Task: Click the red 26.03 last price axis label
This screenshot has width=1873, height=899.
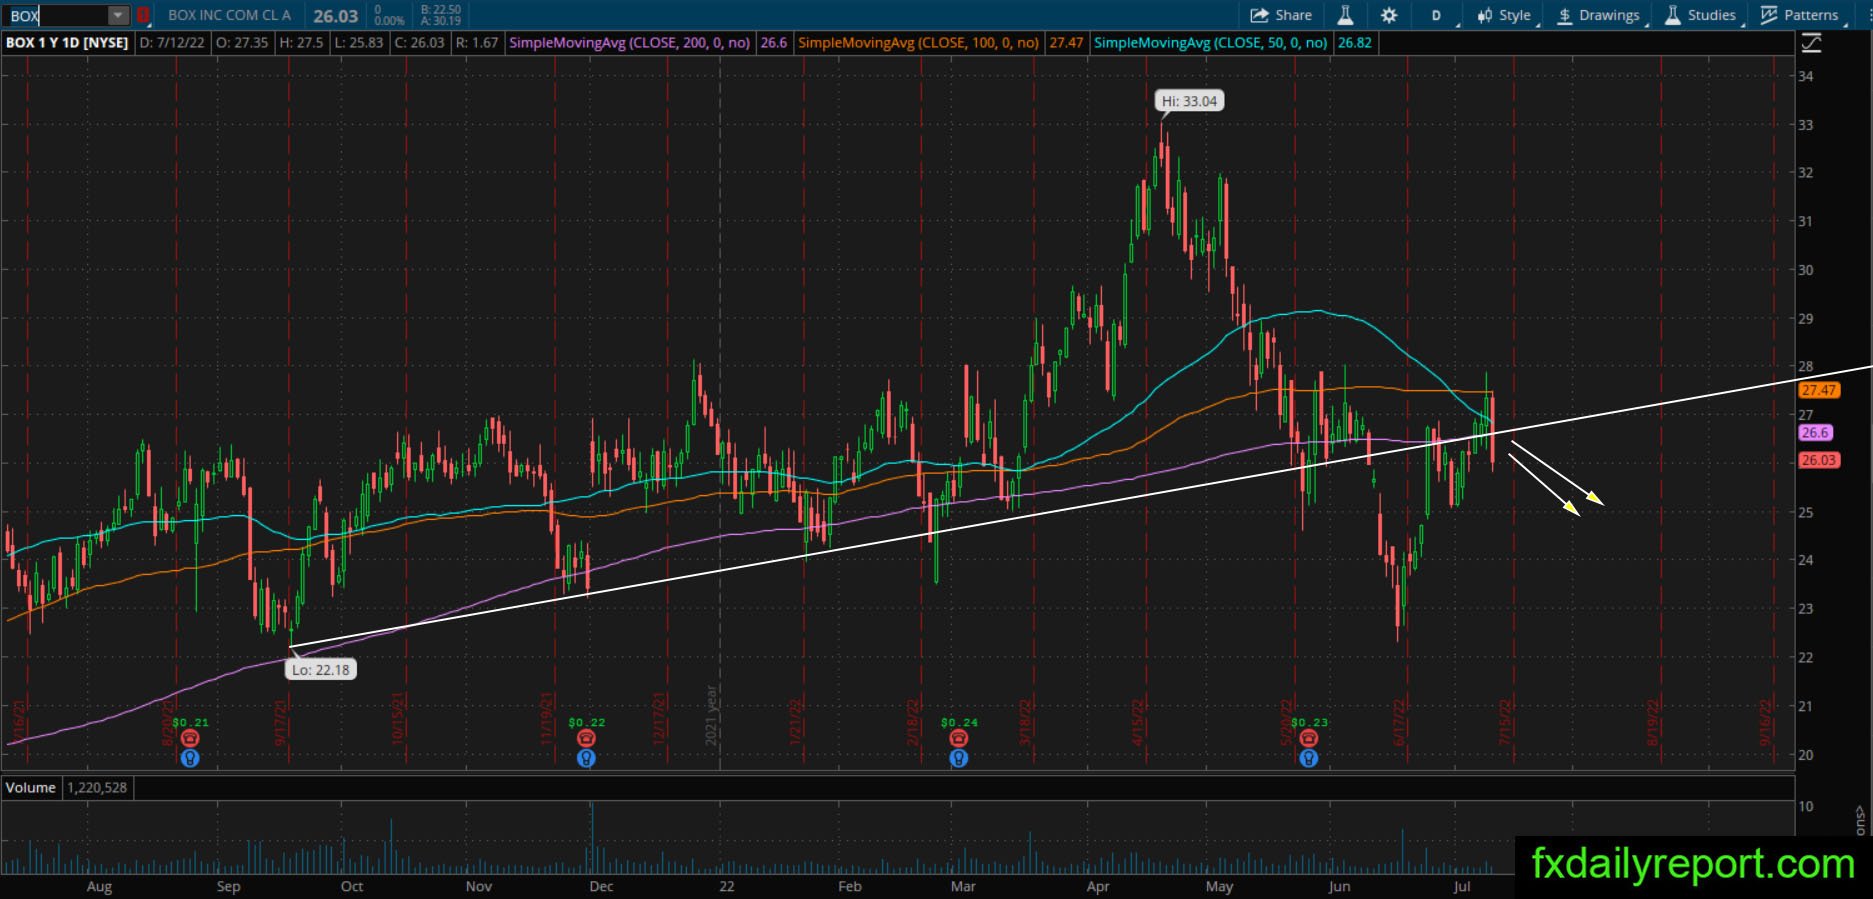Action: (1818, 460)
